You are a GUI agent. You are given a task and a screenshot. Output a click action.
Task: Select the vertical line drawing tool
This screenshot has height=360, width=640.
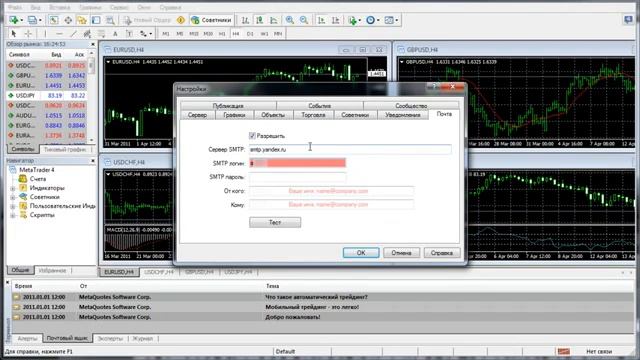point(45,33)
